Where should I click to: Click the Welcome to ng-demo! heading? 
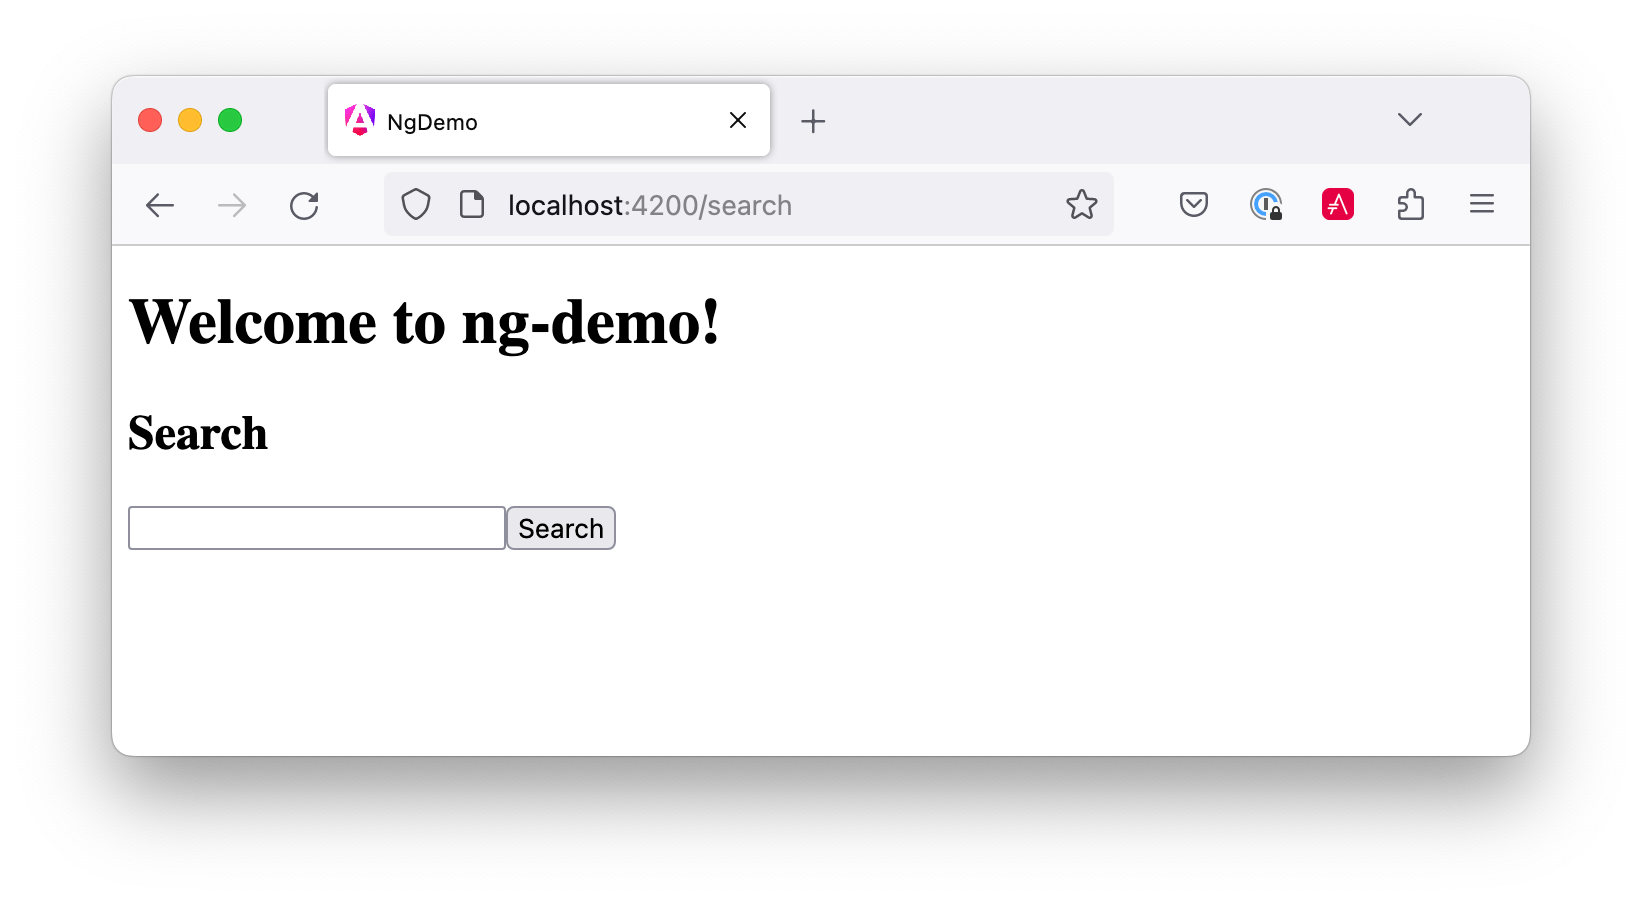[424, 323]
